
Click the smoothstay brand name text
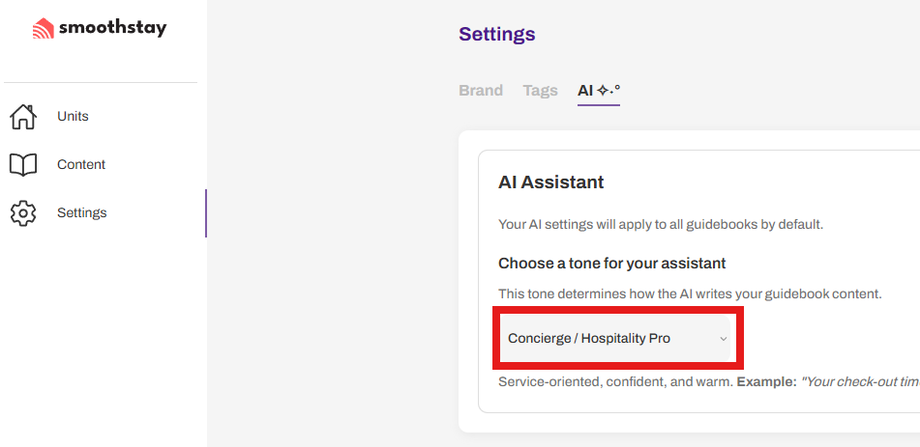112,28
